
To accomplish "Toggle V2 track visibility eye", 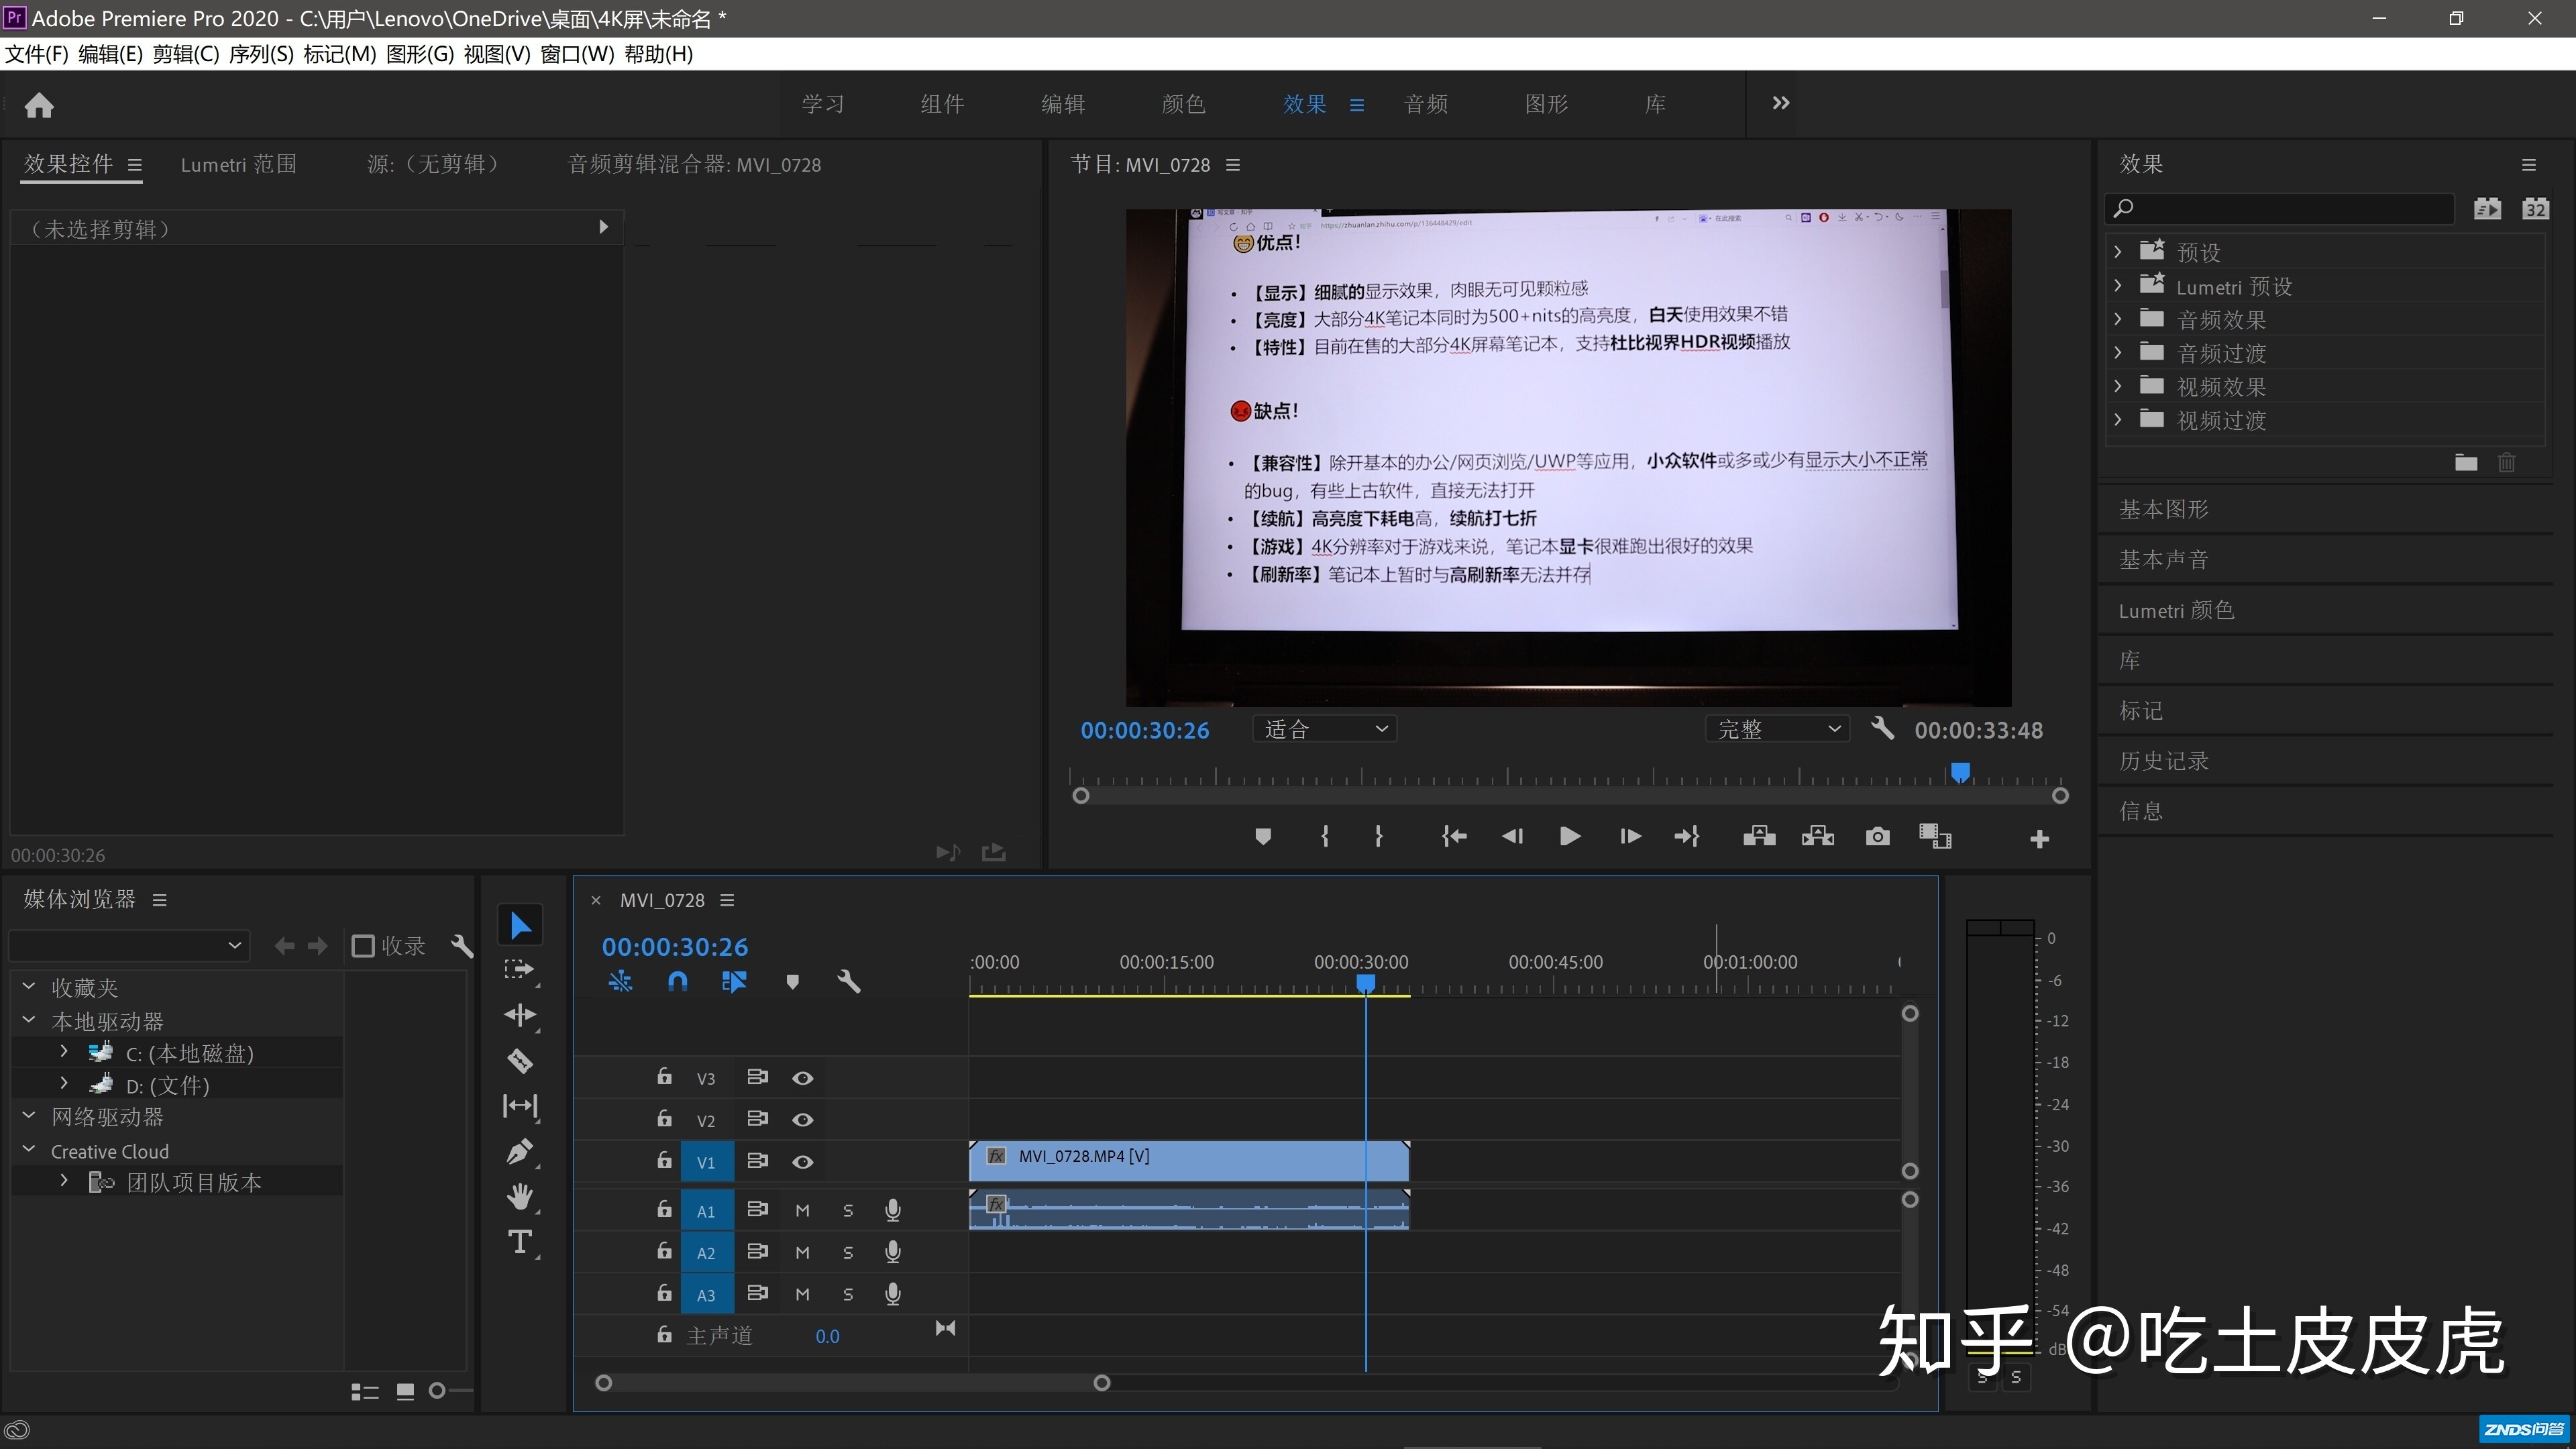I will point(802,1120).
